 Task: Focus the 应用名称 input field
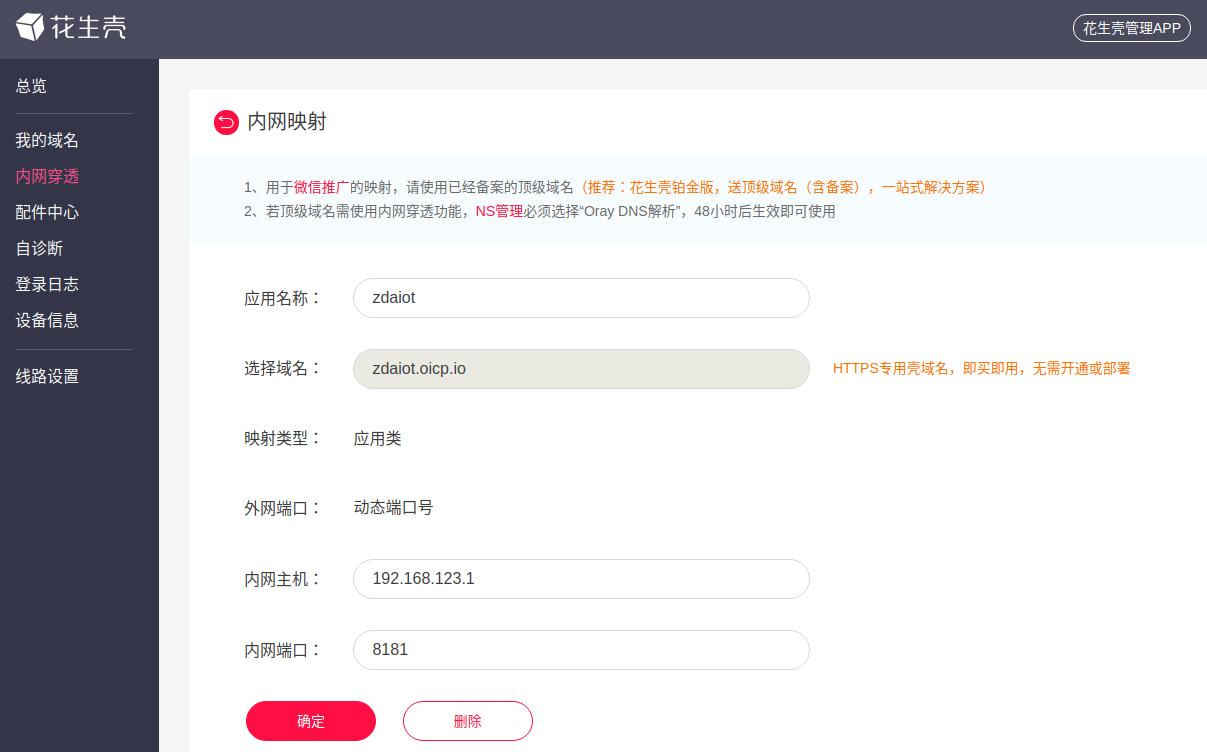(581, 298)
